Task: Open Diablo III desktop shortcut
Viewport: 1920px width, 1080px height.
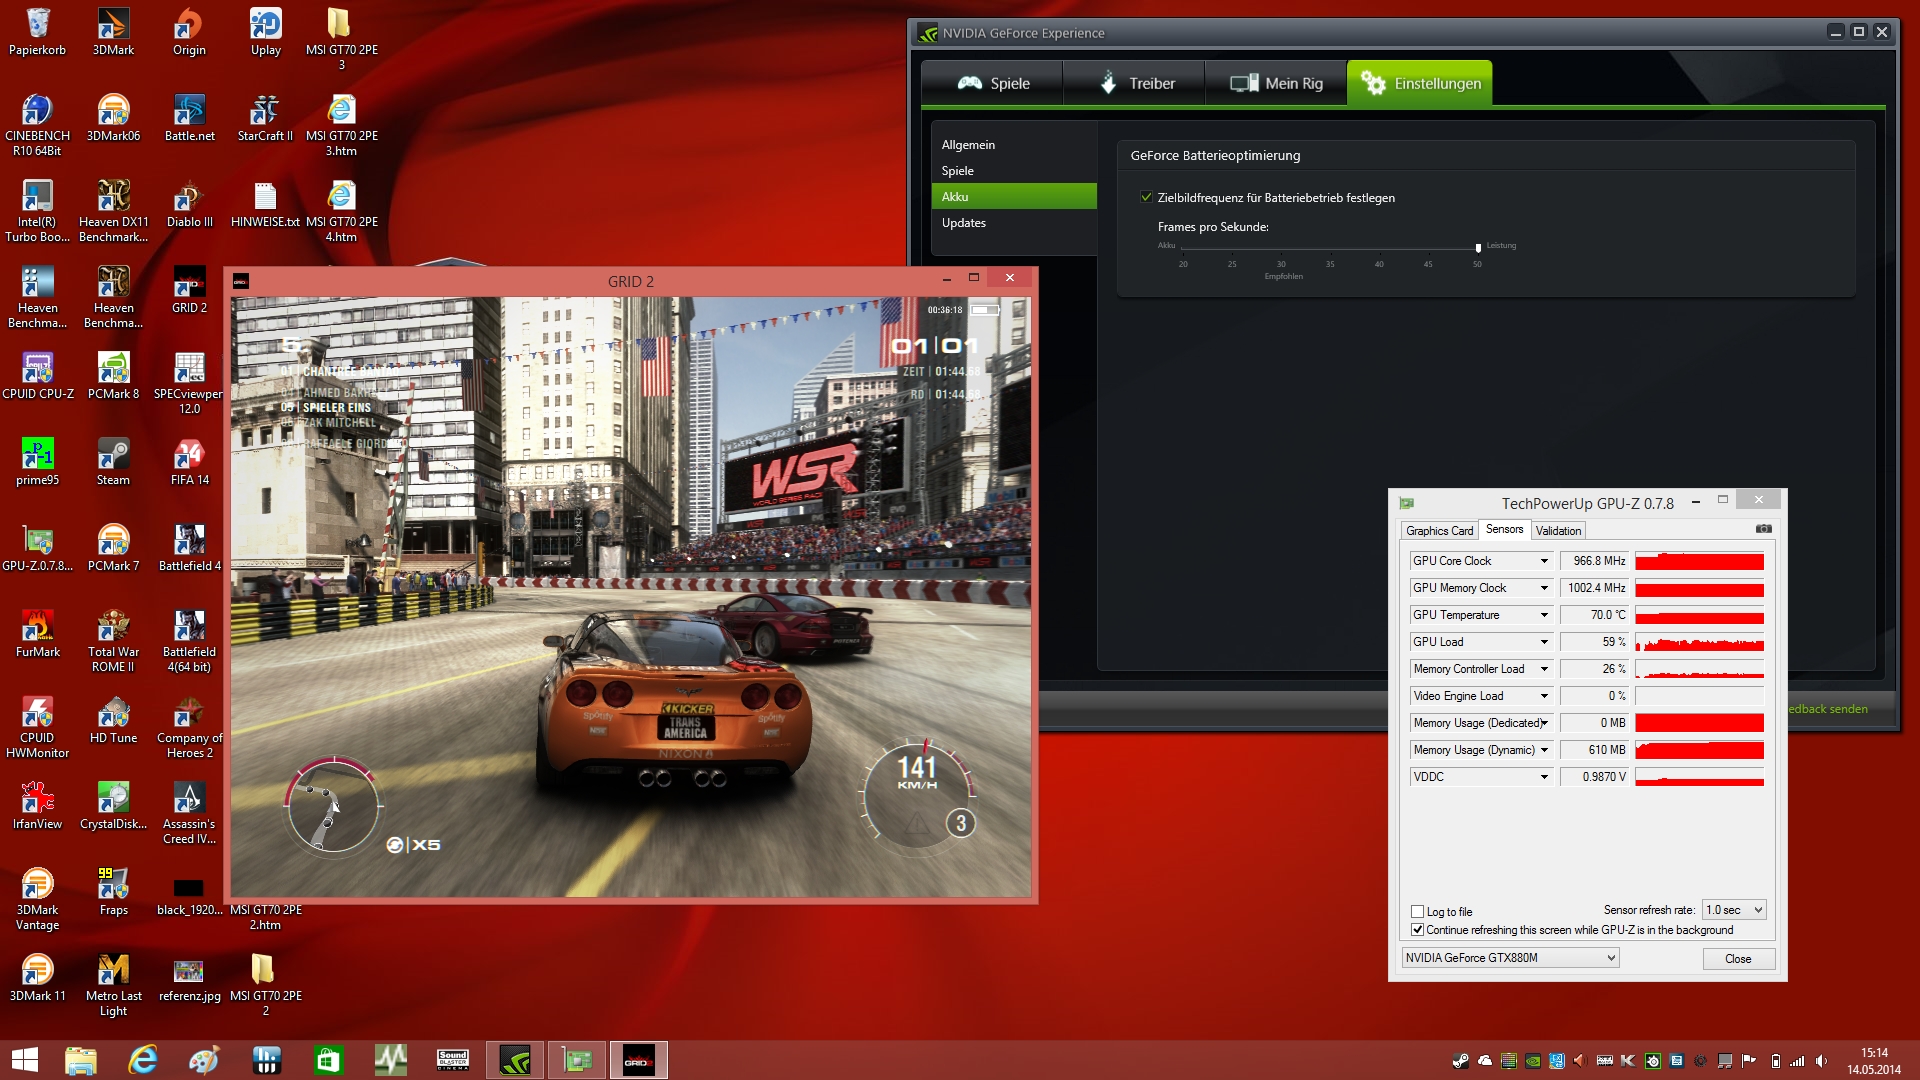Action: click(x=189, y=203)
